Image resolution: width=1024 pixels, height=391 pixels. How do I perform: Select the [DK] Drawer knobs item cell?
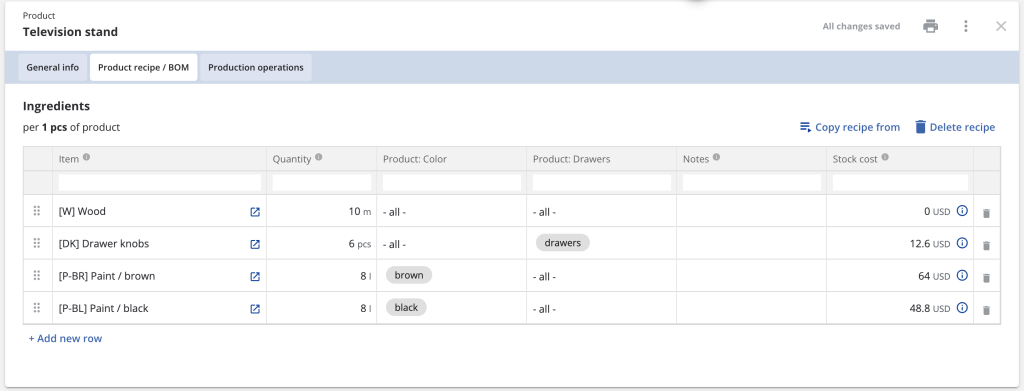pos(159,243)
